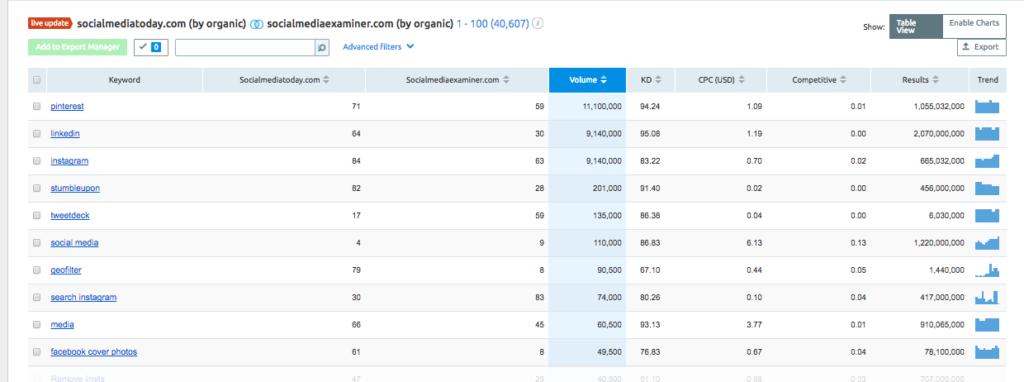Check the pinterest row checkbox

pyautogui.click(x=37, y=106)
